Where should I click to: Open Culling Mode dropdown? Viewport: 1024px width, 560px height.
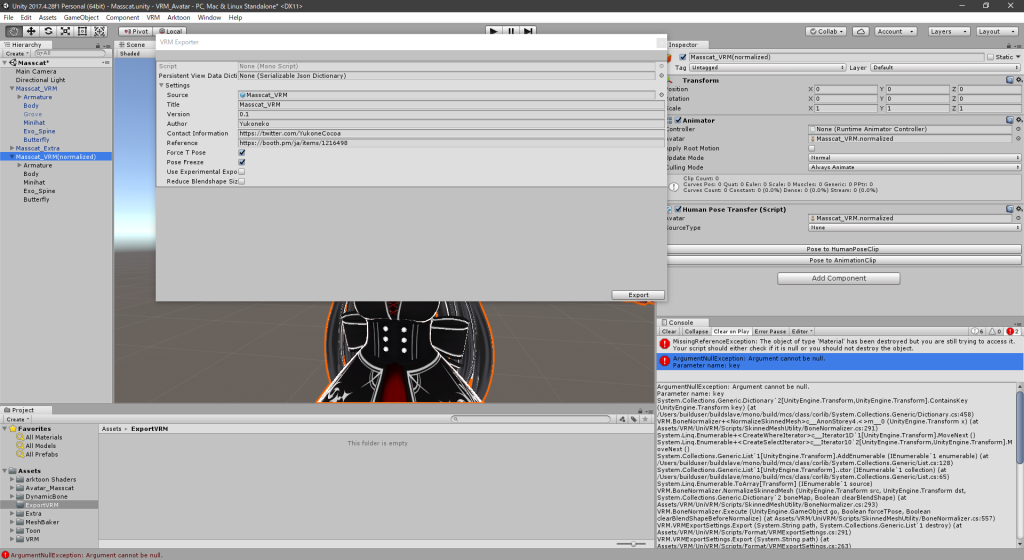pos(914,167)
